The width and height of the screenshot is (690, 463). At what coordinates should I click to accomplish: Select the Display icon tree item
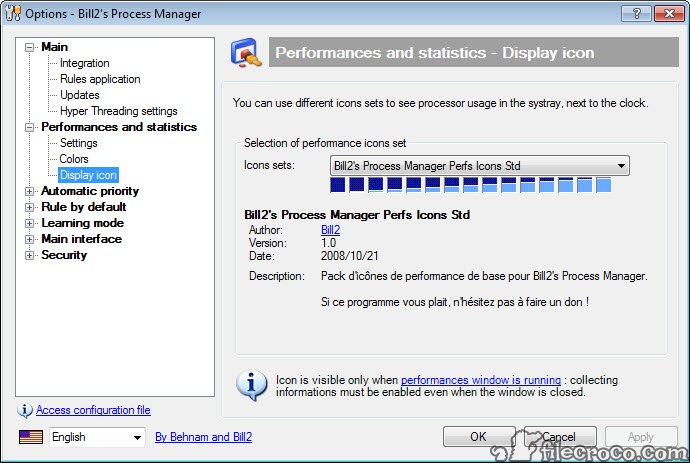click(88, 175)
